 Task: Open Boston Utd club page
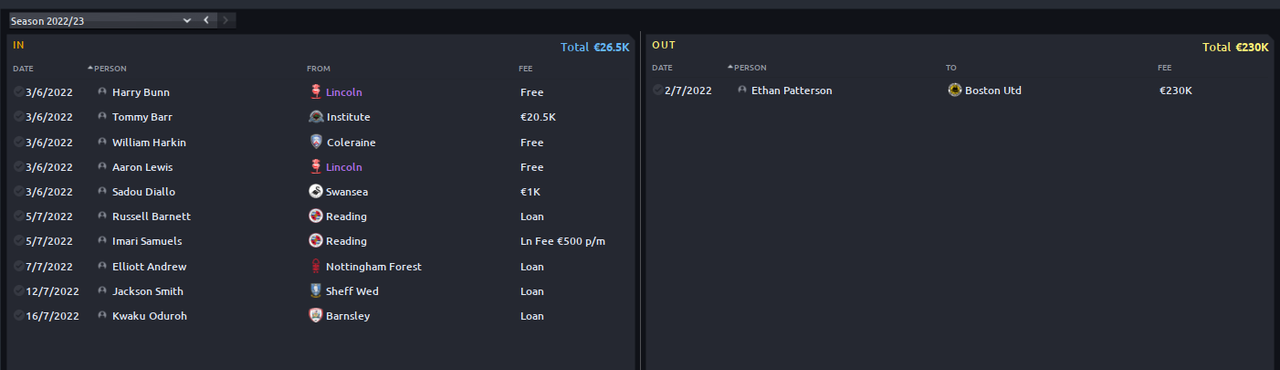pos(993,90)
